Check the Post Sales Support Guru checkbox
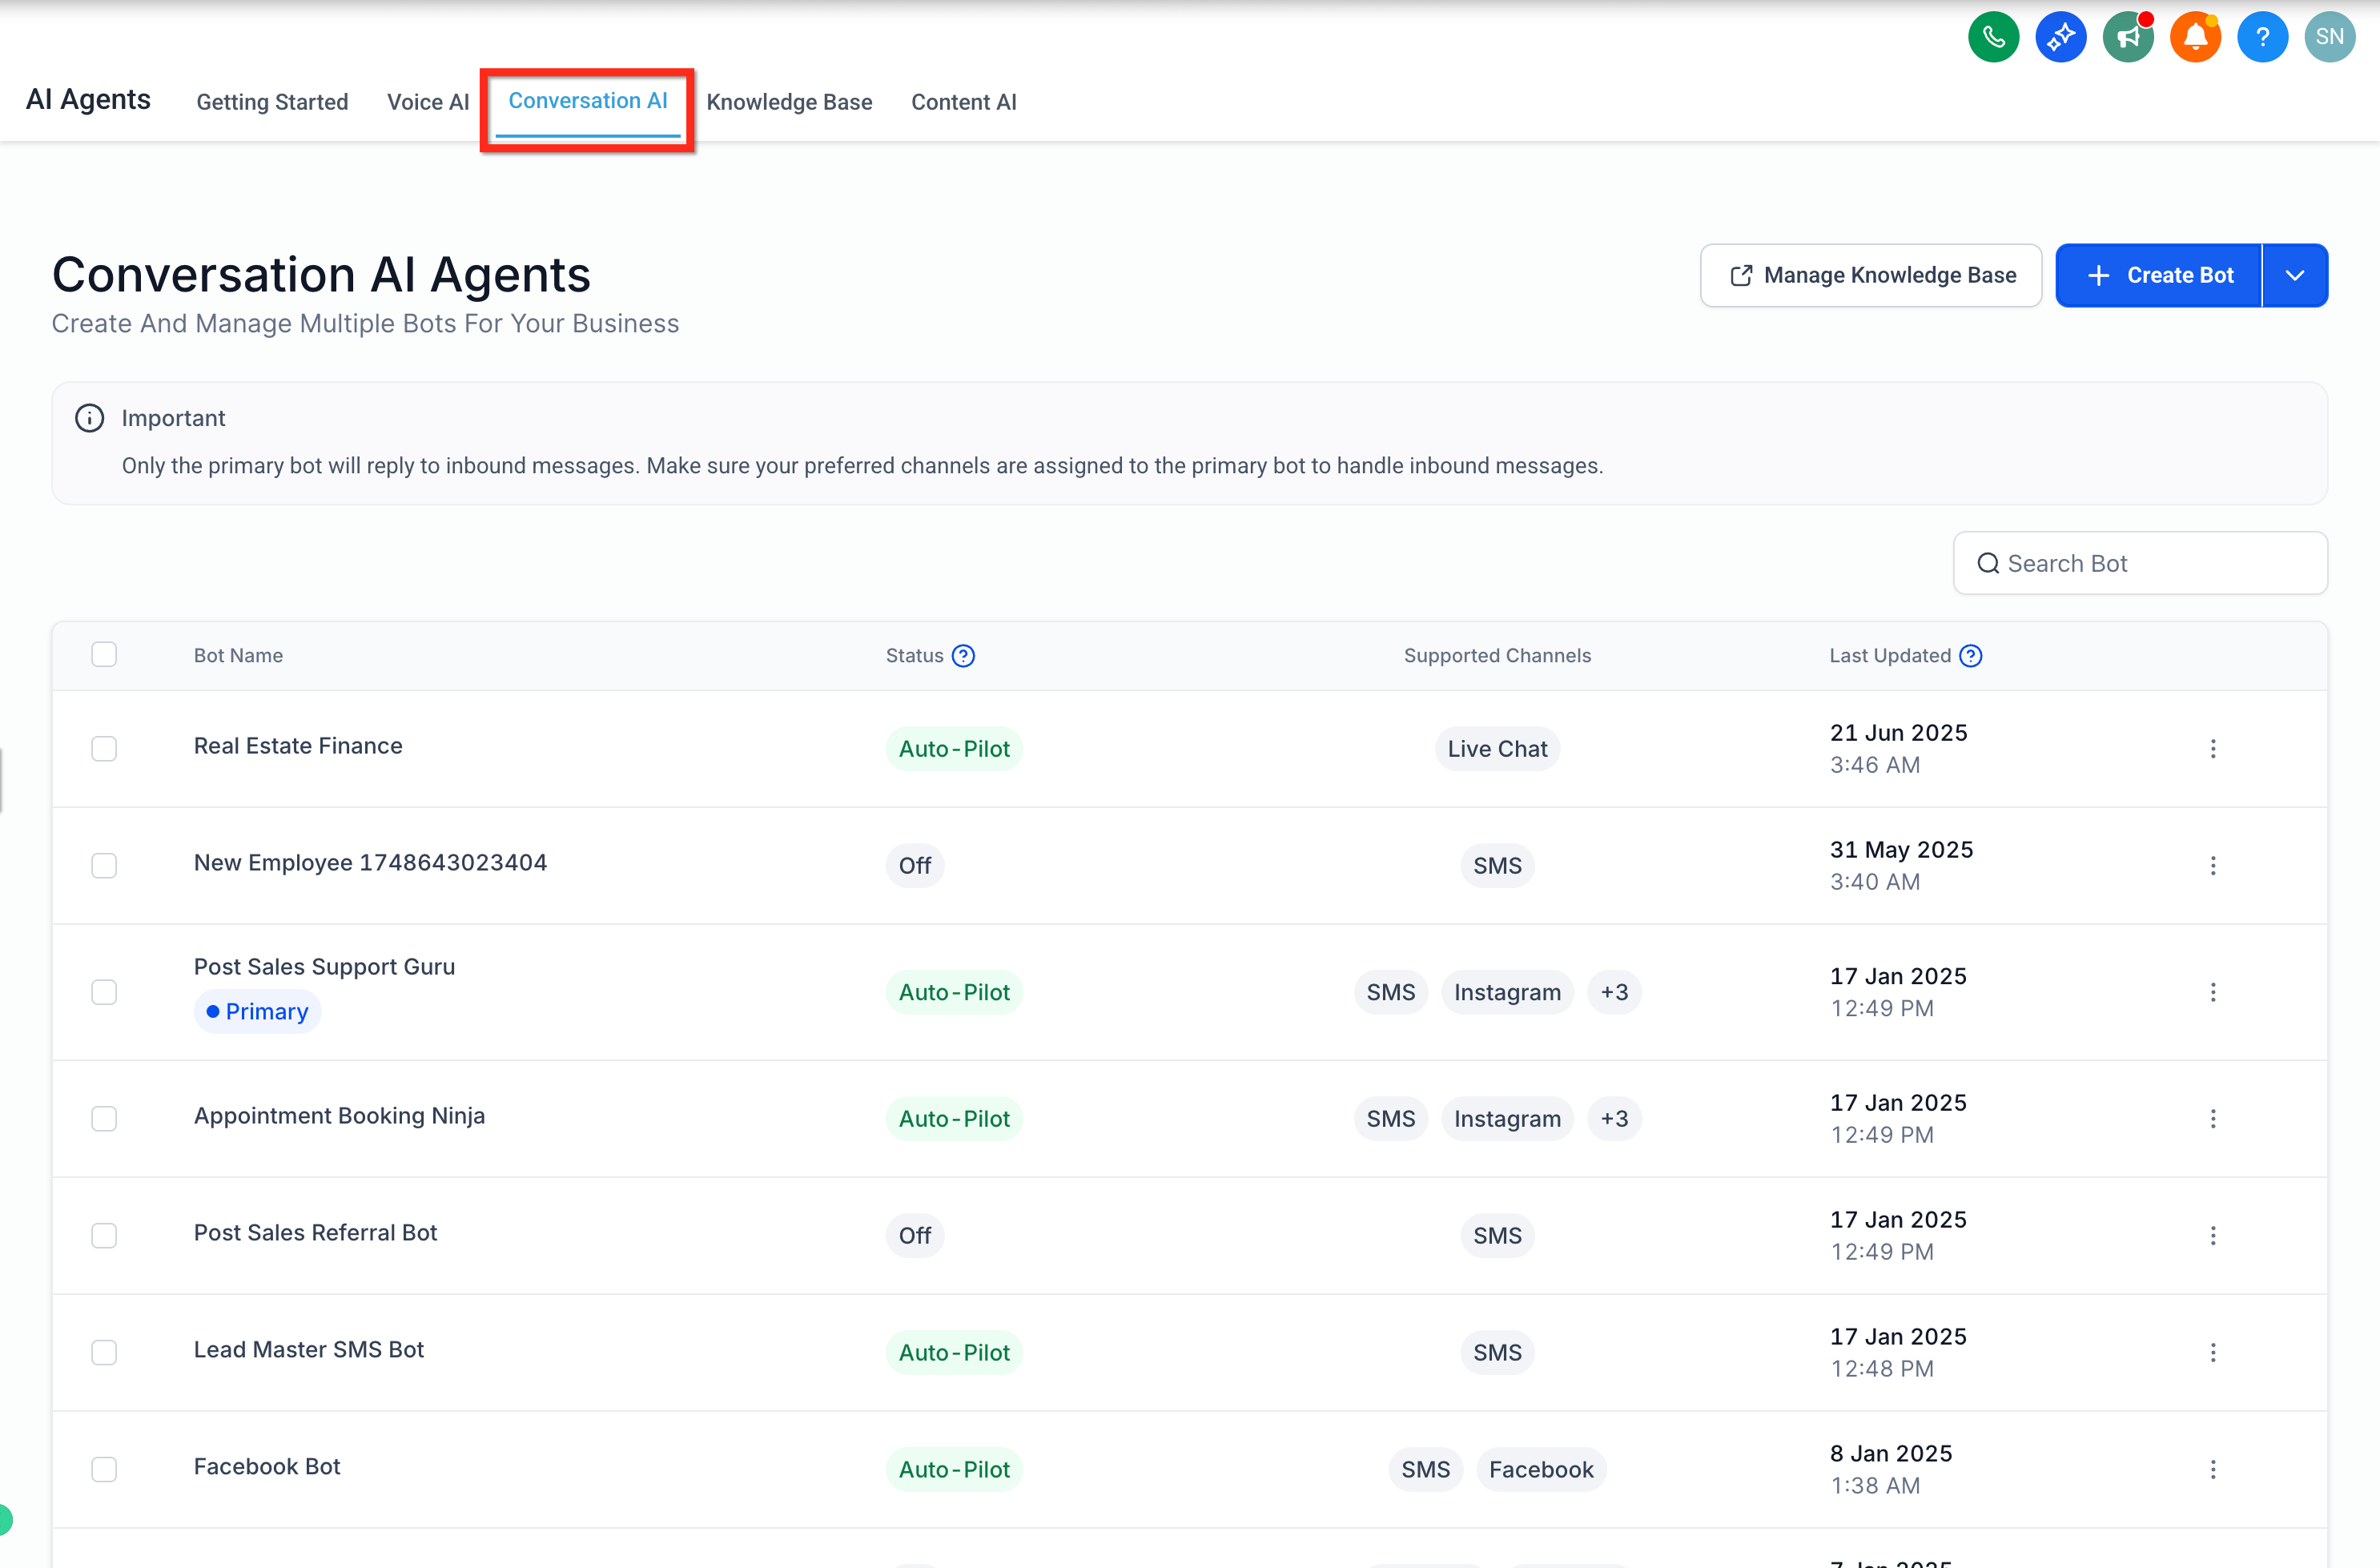Screen dimensions: 2380x1568 104,992
